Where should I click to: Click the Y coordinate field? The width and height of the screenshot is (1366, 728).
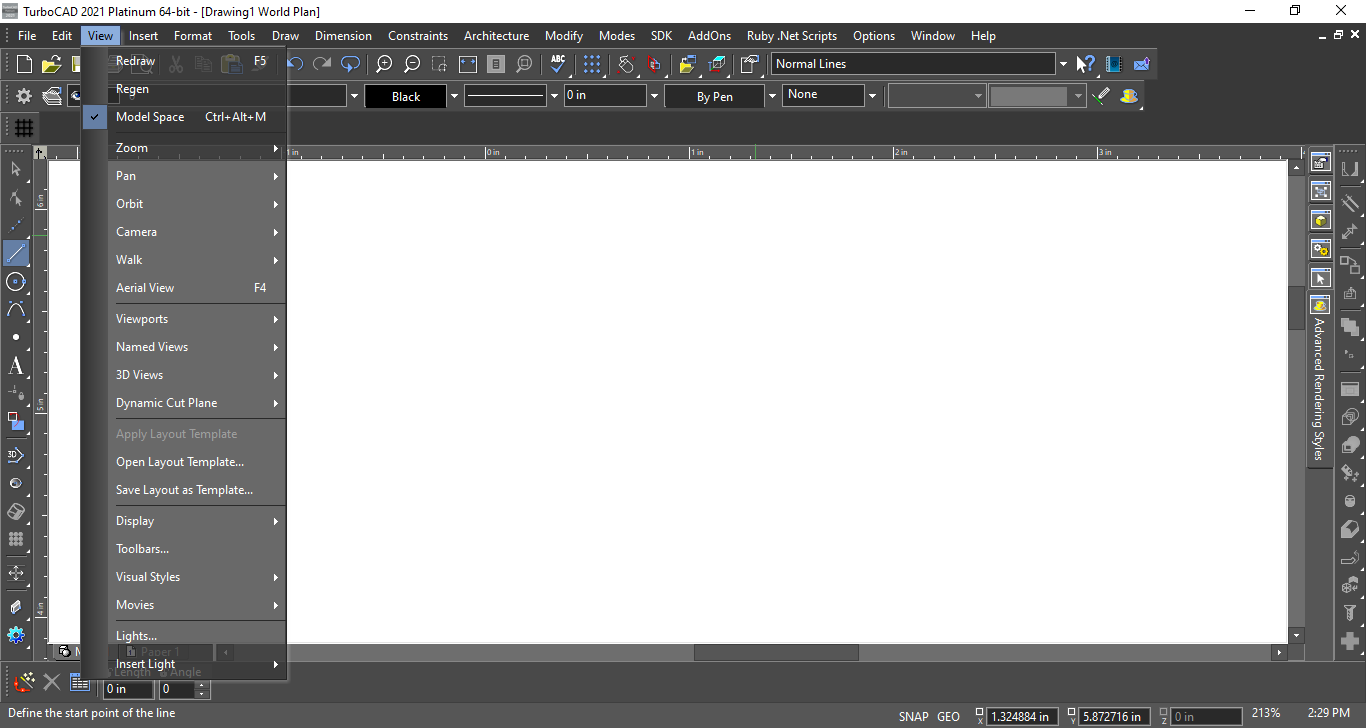[x=1116, y=716]
